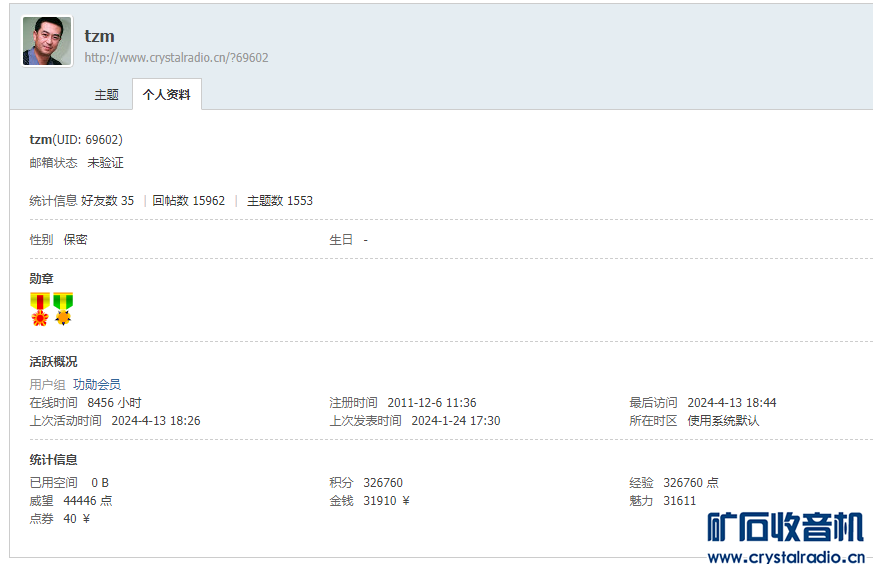Click the 在线时间 8456 小时 value
Screen dimensions: 873x570
coord(114,403)
